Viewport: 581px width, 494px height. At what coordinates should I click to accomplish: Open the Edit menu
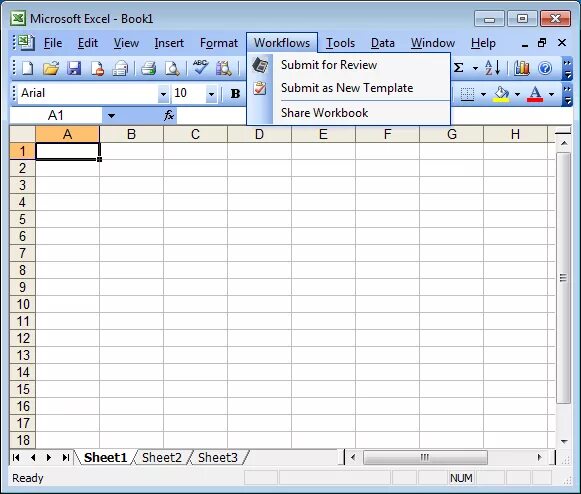pyautogui.click(x=88, y=43)
